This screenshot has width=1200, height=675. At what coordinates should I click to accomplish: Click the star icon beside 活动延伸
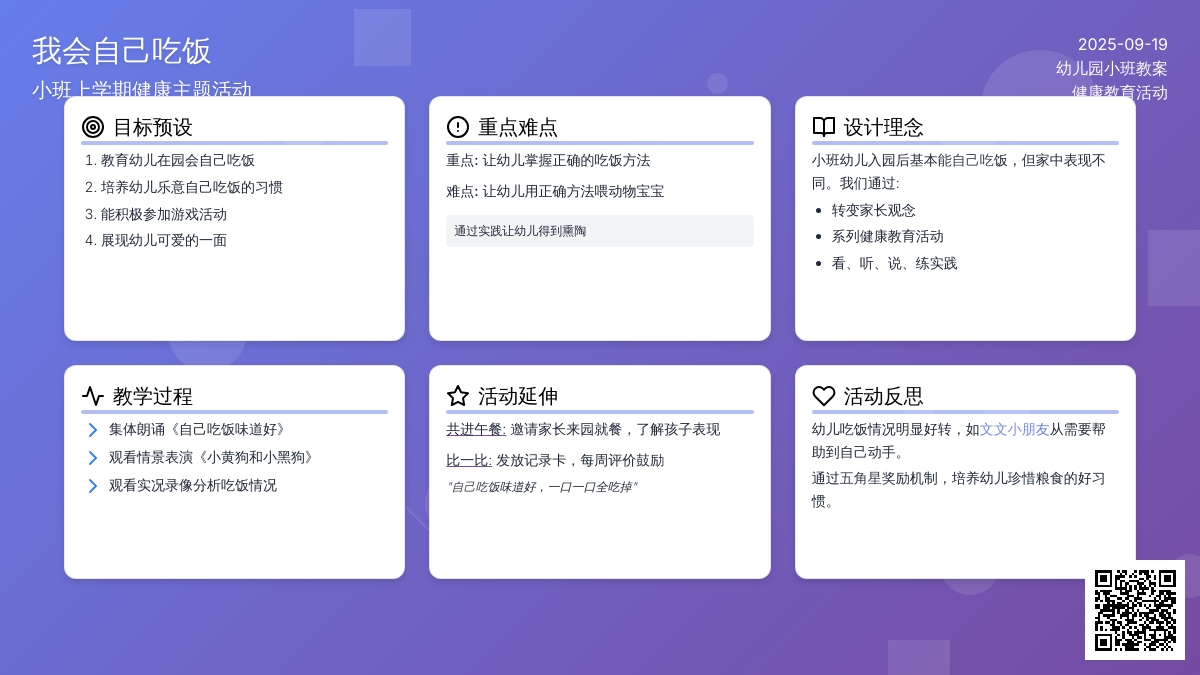coord(458,396)
